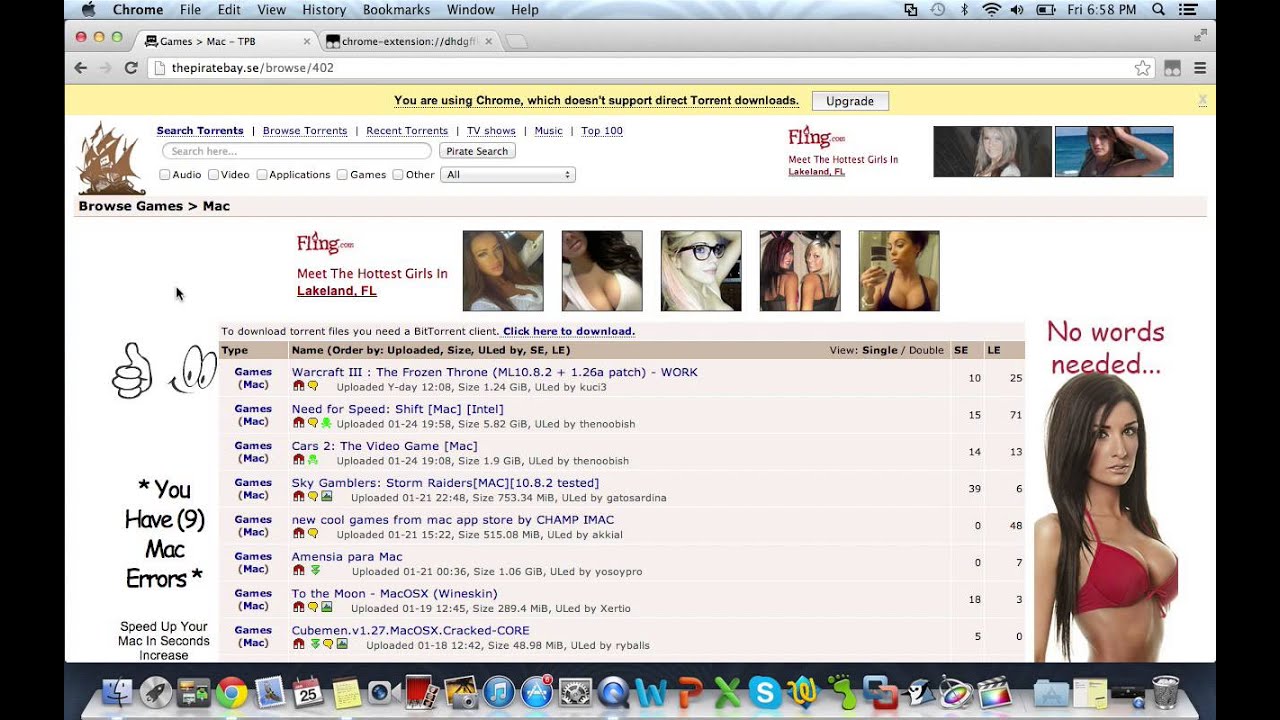This screenshot has height=720, width=1280.
Task: Sort torrents by the LE column
Action: click(x=994, y=350)
